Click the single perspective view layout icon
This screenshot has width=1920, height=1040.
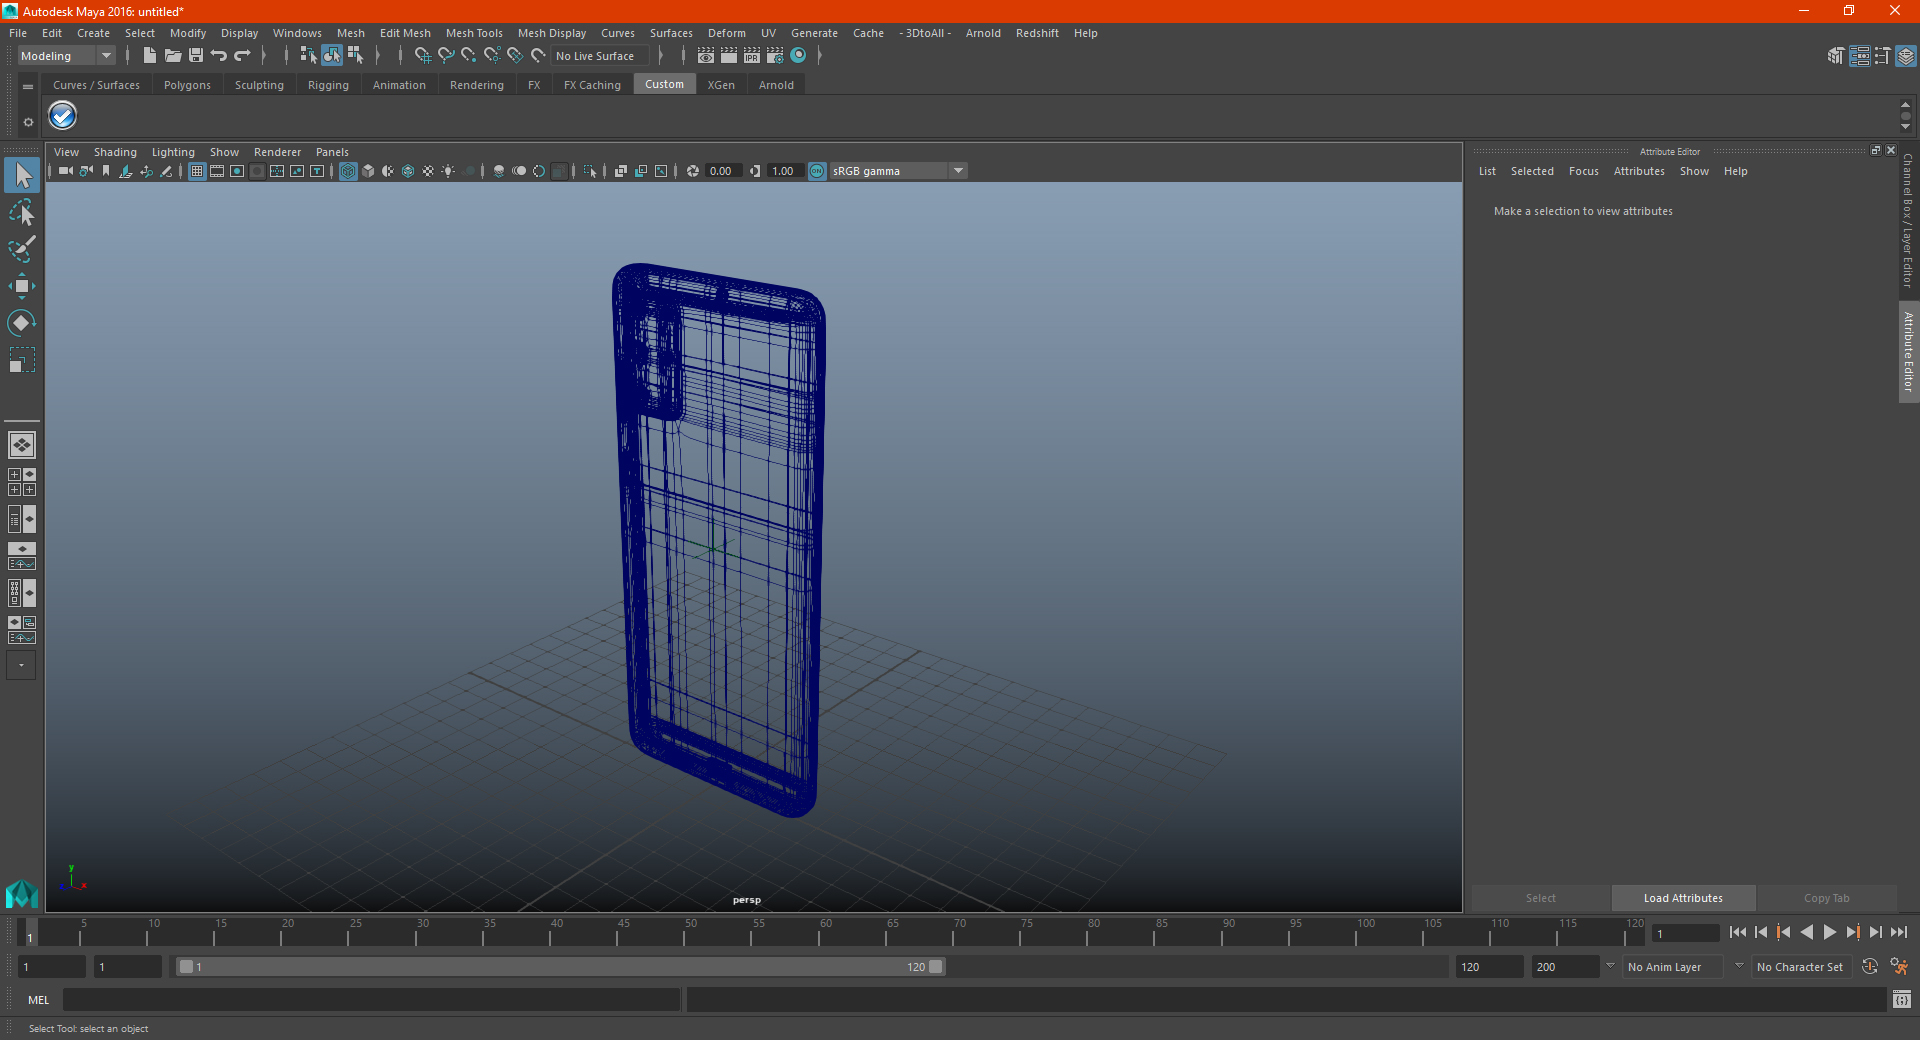click(x=21, y=445)
